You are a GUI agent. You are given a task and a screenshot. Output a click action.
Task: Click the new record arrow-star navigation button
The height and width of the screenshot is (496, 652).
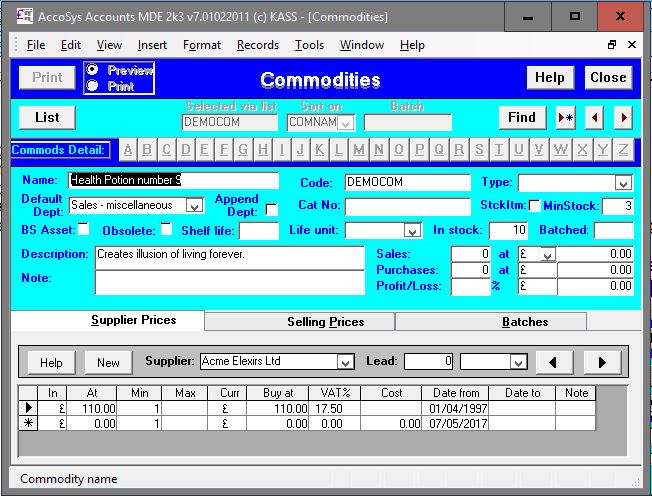566,118
